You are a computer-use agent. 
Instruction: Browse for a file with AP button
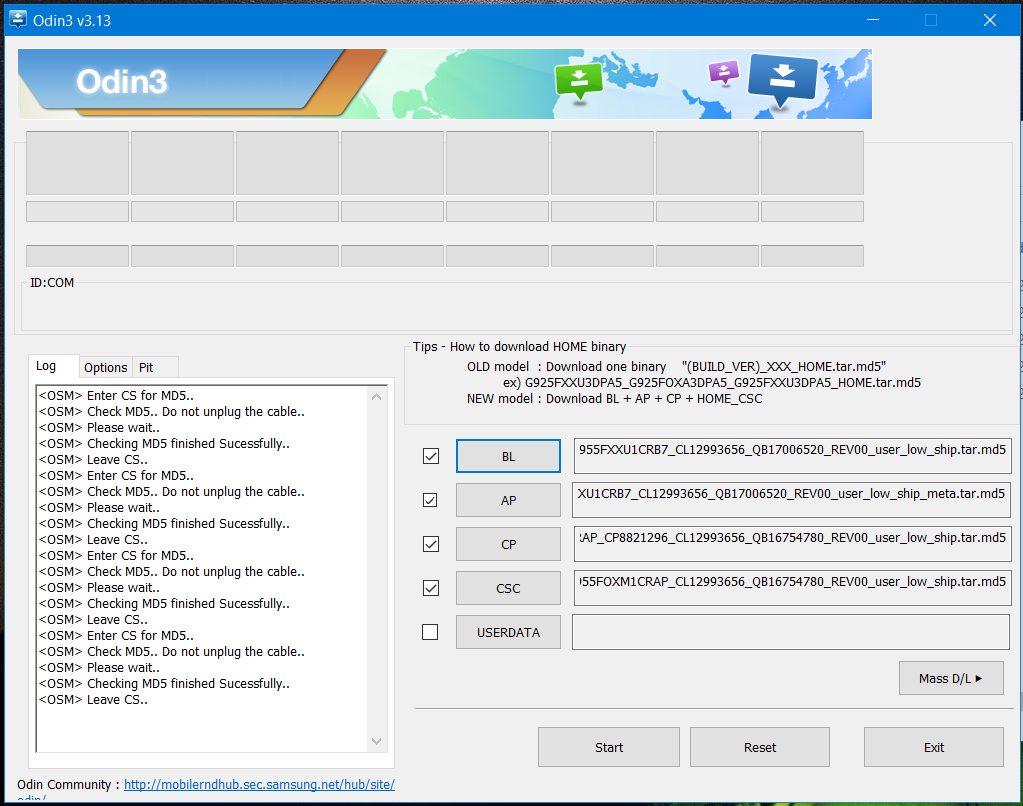click(508, 500)
